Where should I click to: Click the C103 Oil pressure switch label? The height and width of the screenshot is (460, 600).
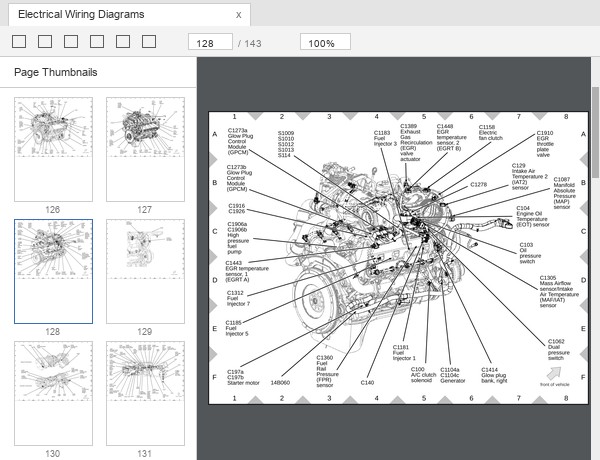coord(530,253)
